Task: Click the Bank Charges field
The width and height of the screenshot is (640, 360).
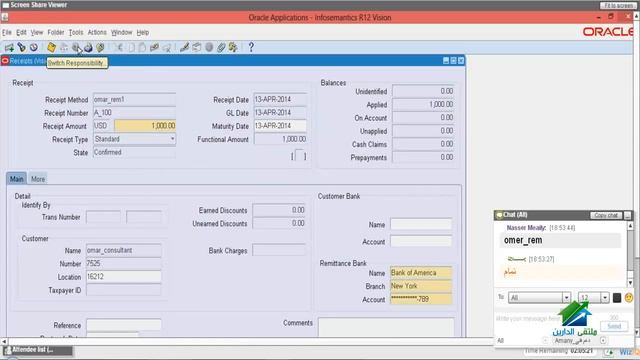Action: tap(279, 250)
